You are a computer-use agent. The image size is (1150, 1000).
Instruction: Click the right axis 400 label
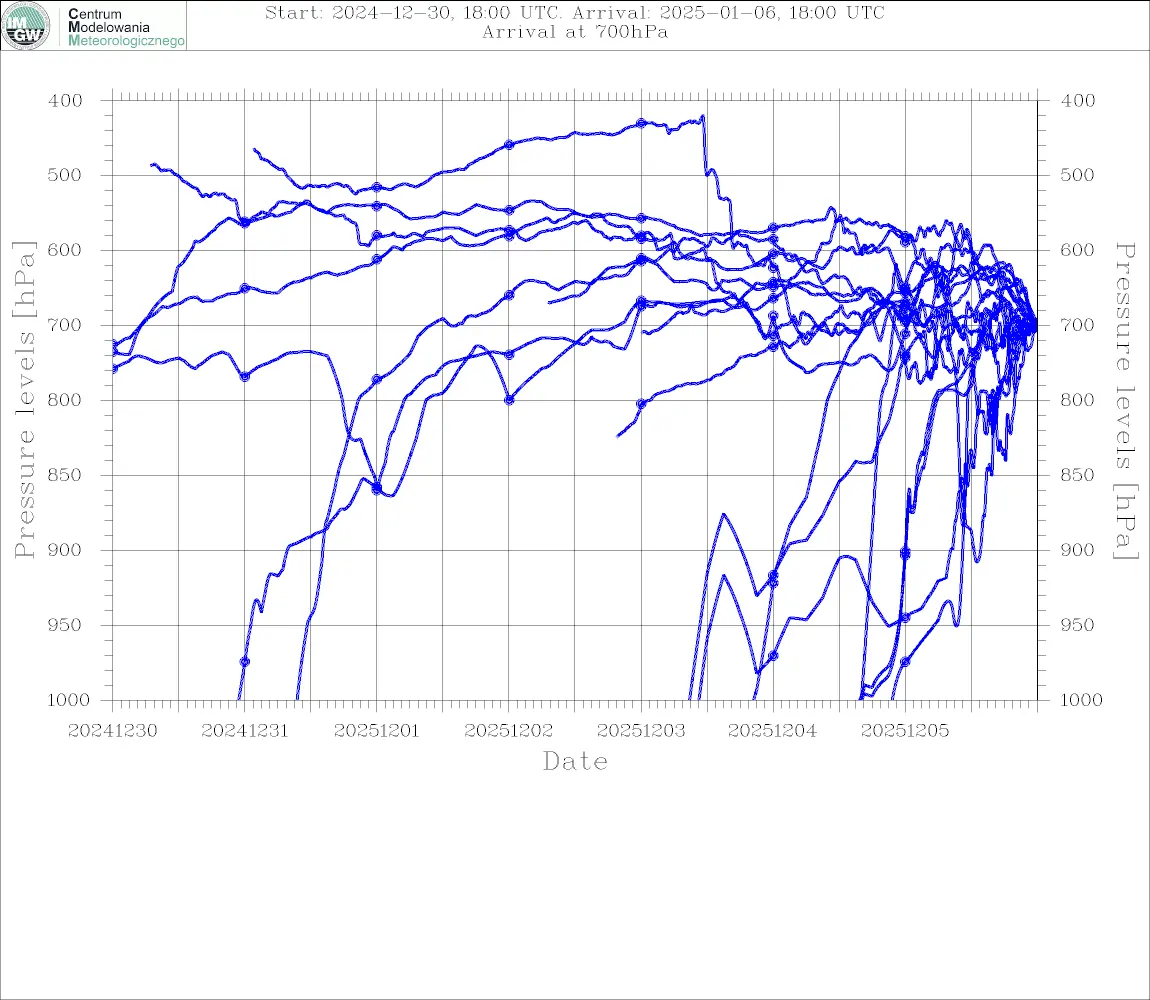tap(1077, 101)
